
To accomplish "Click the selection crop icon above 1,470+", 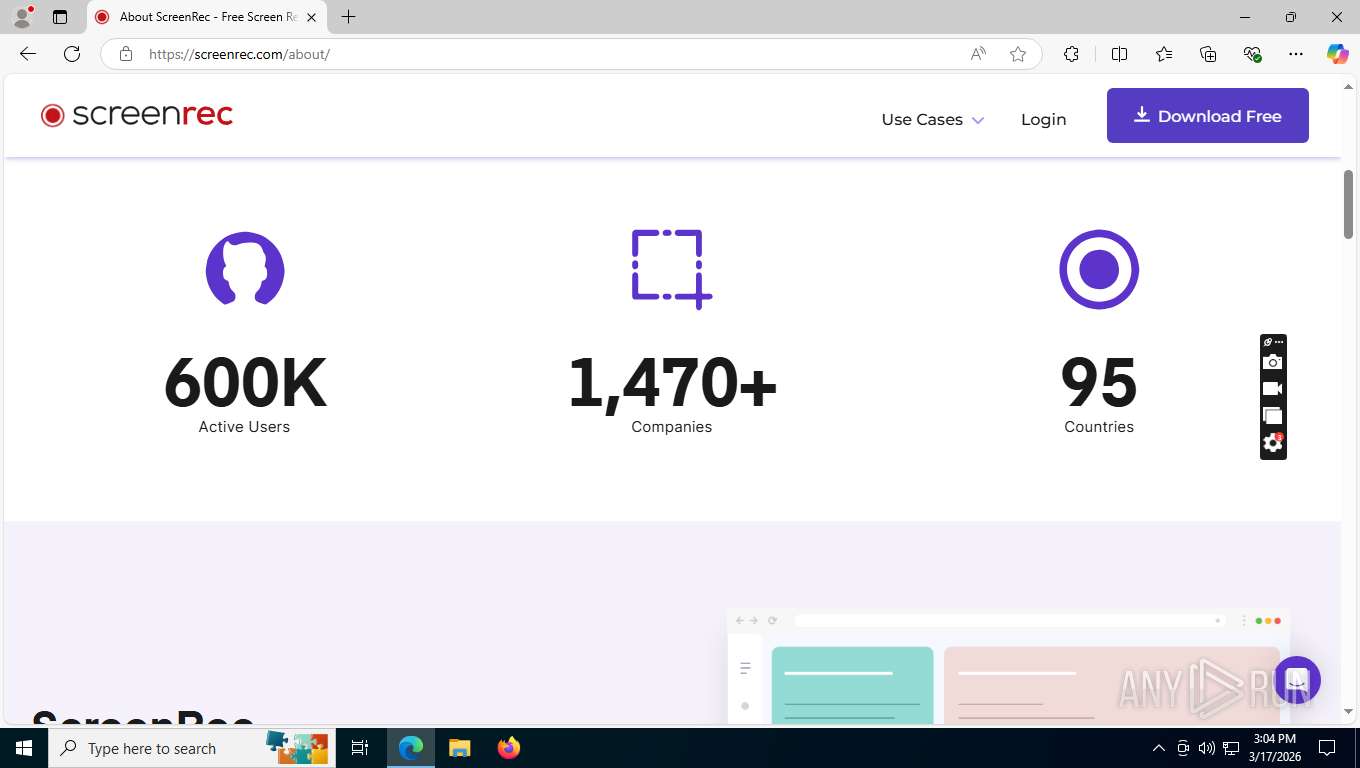I will pos(671,269).
